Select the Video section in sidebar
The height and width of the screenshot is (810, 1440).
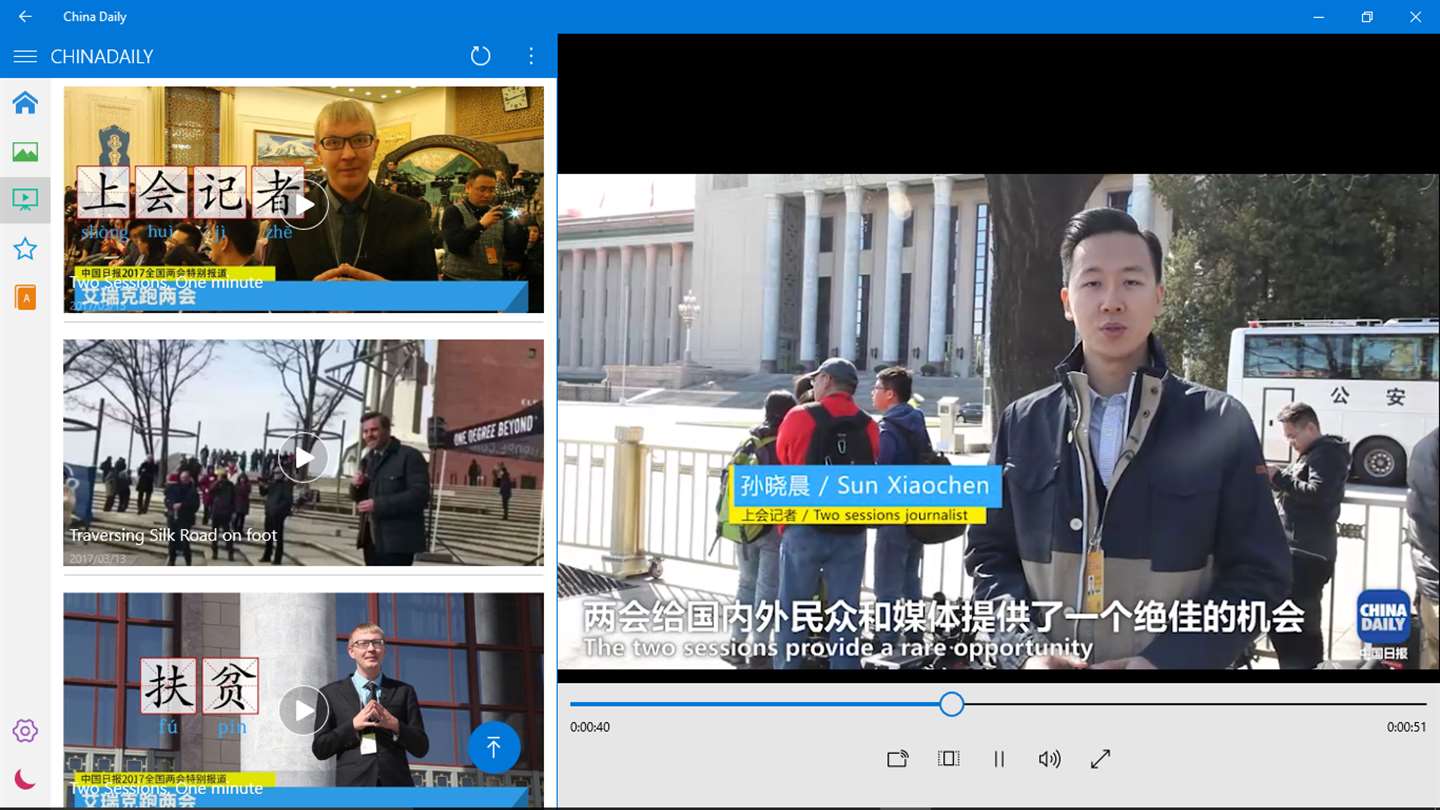click(25, 200)
